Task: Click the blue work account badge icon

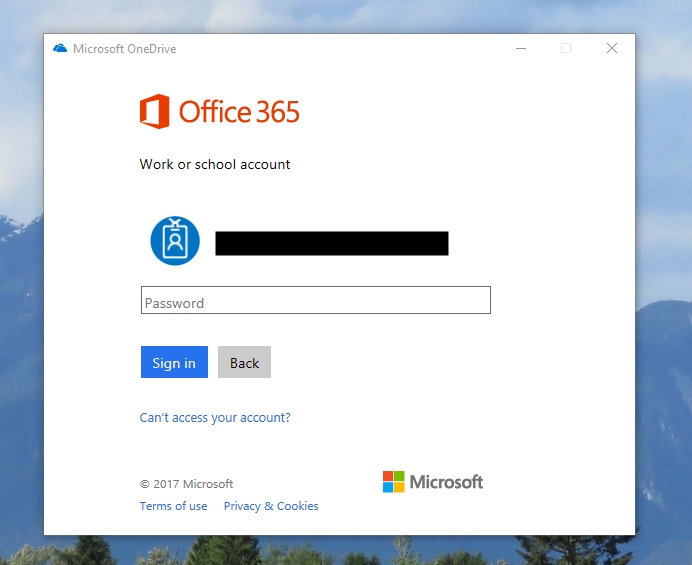Action: coord(175,241)
